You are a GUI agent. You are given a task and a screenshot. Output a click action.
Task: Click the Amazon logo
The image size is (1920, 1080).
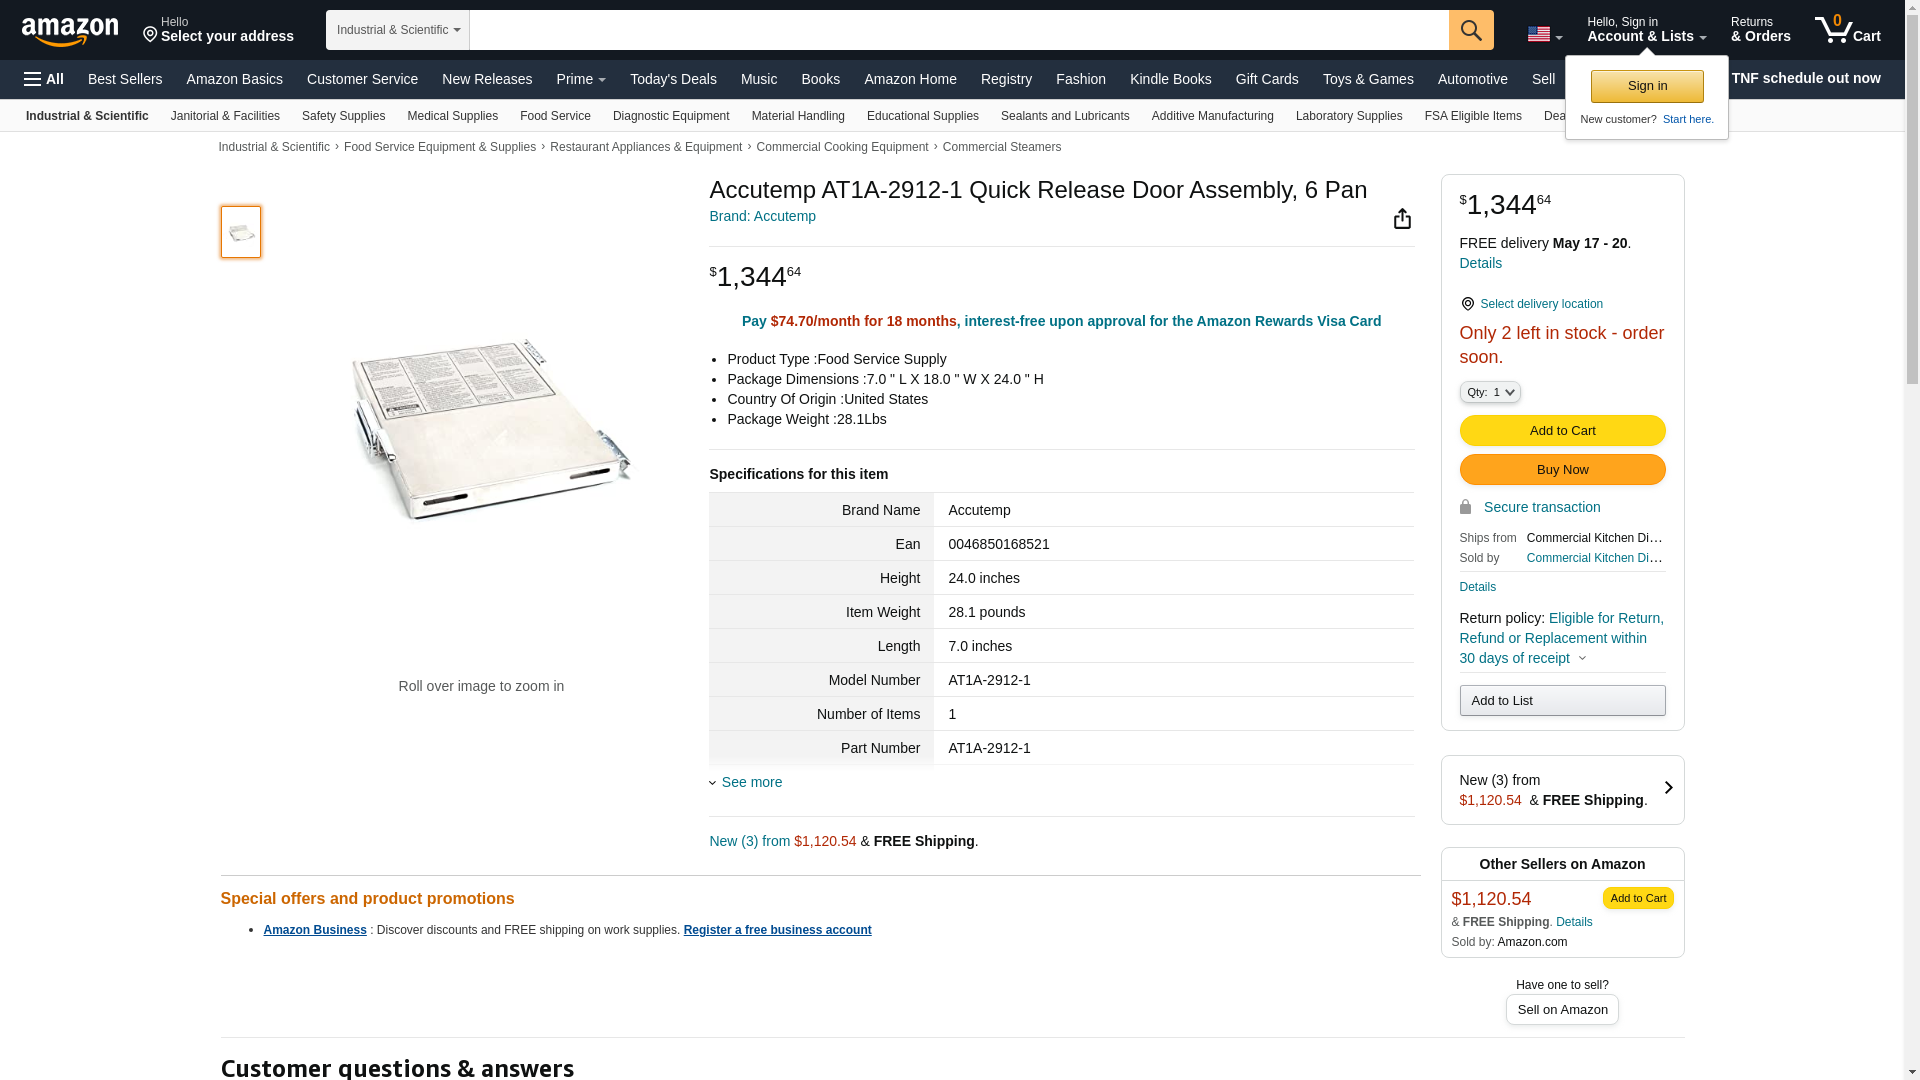(70, 31)
